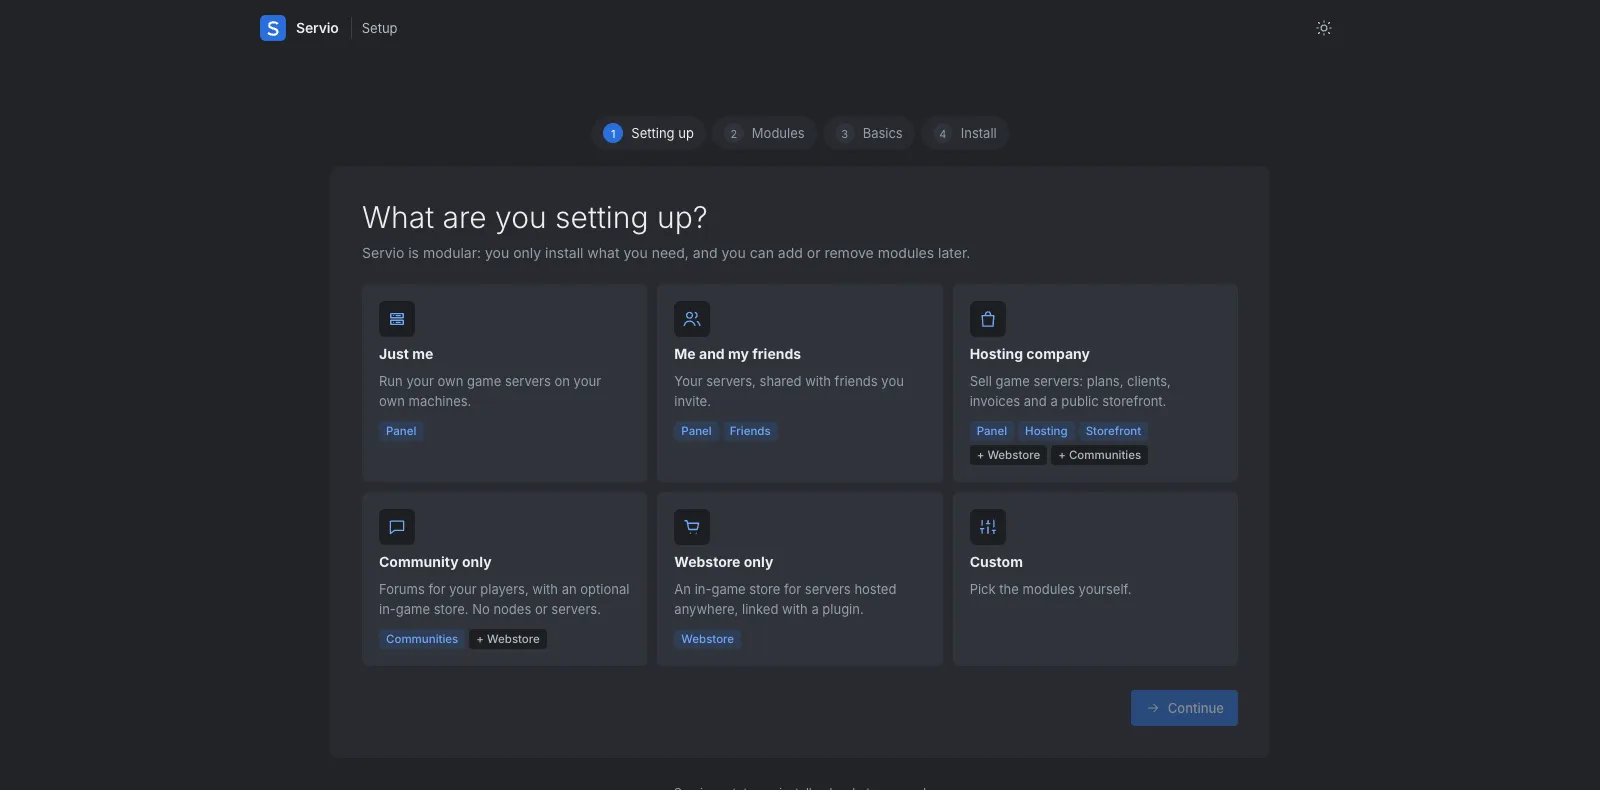
Task: Open the Setting up step tab
Action: [649, 133]
